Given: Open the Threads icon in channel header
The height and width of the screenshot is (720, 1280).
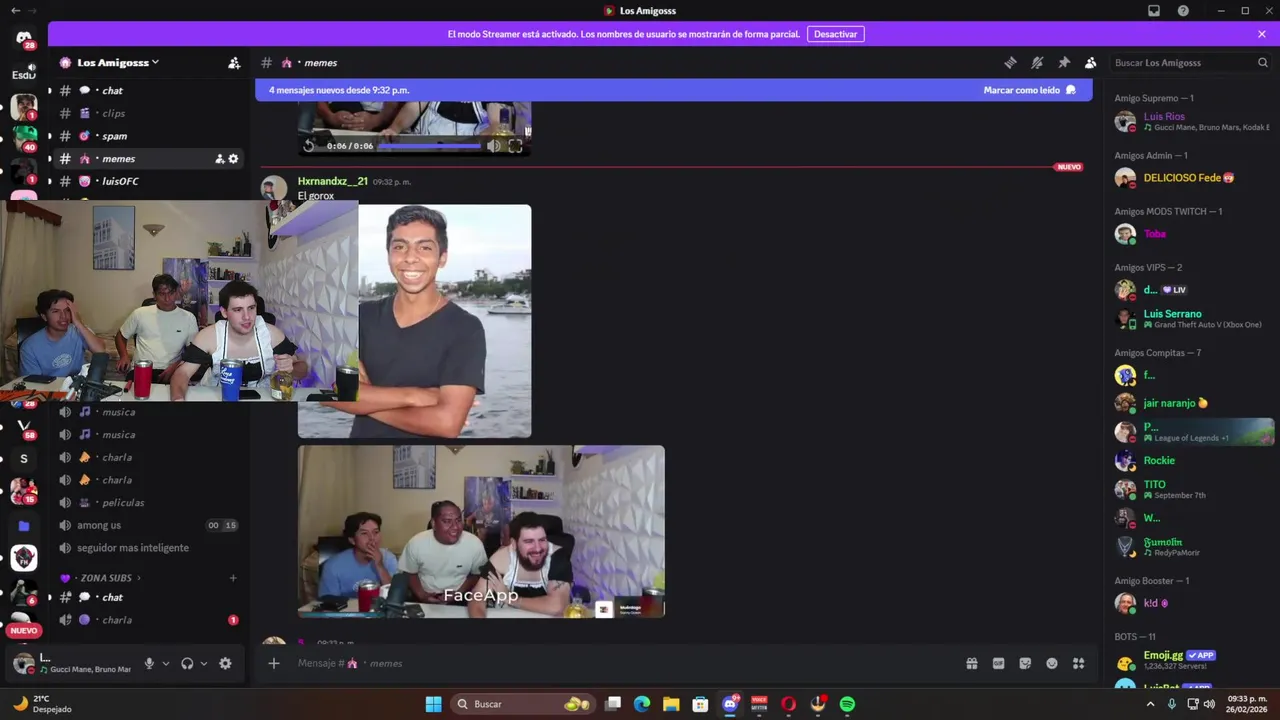Looking at the screenshot, I should [1010, 62].
